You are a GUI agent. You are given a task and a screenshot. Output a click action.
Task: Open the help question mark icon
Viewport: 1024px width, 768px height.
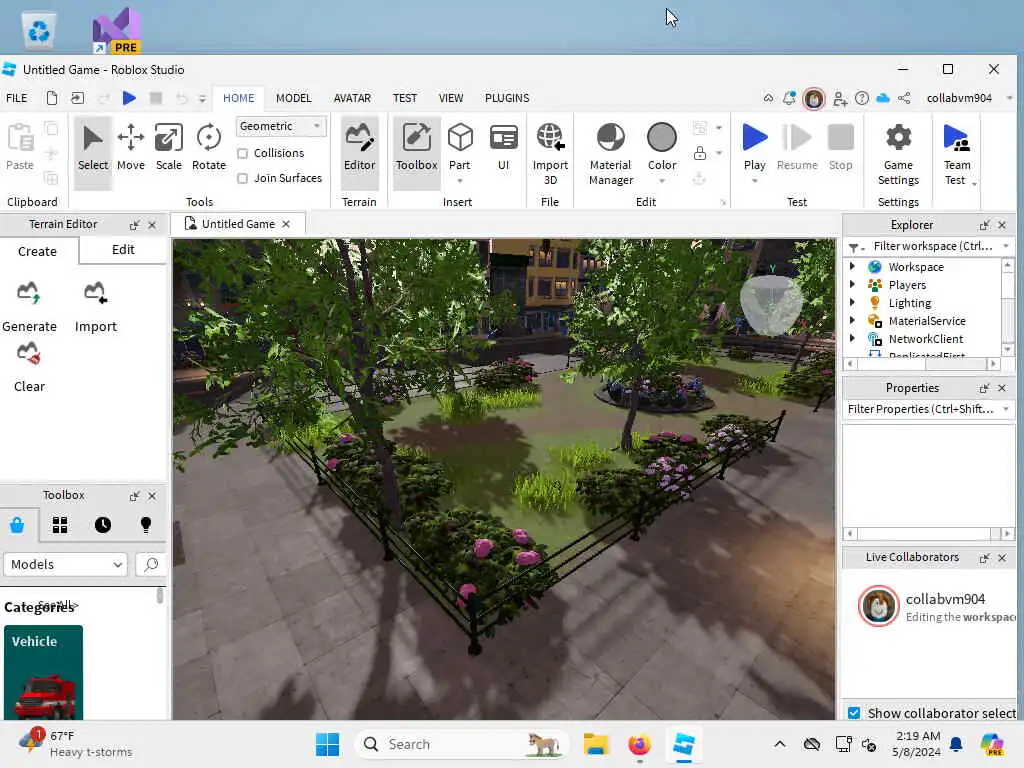[861, 98]
